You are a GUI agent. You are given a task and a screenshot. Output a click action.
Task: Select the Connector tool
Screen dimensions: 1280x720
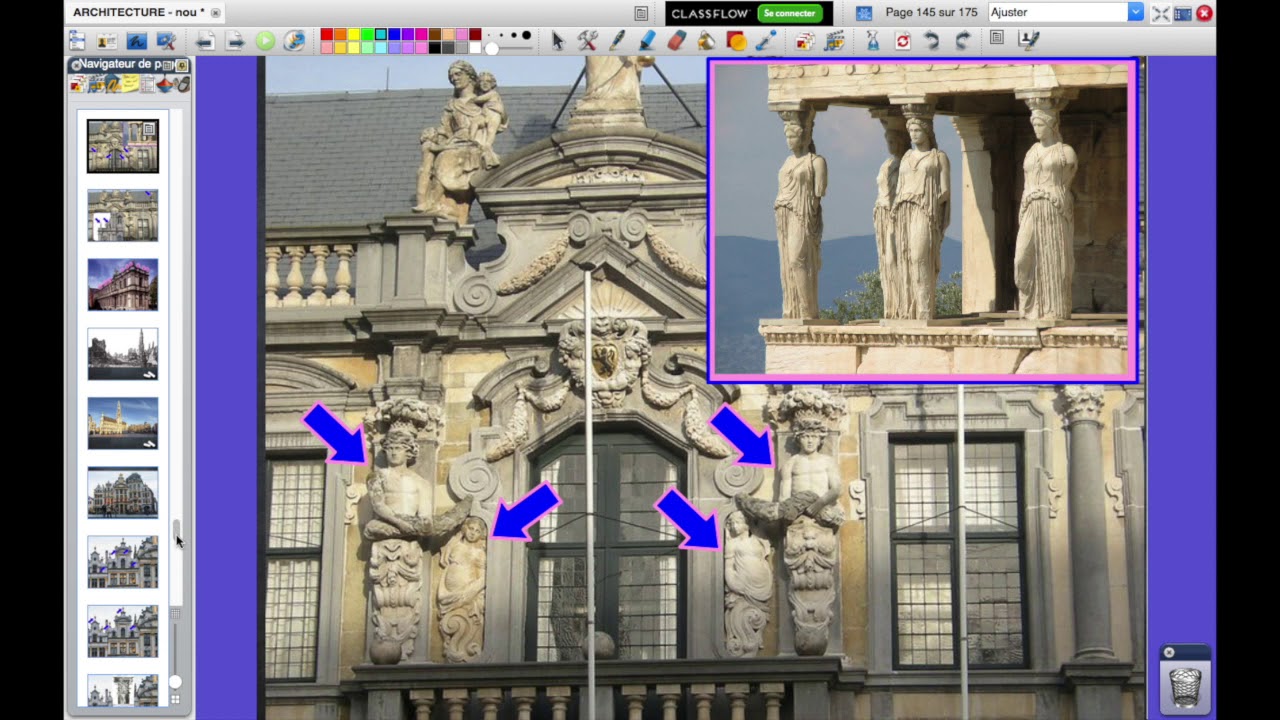[766, 41]
